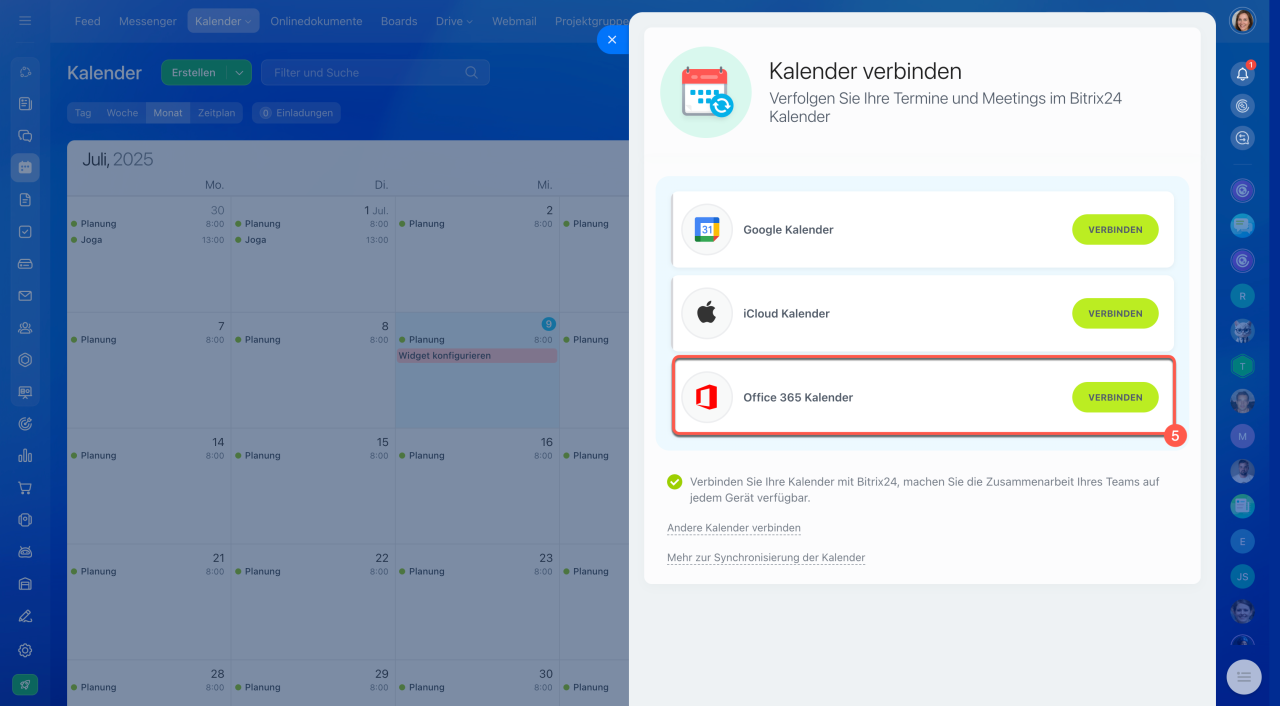
Task: Close the Kalender verbinden side panel
Action: pyautogui.click(x=612, y=40)
